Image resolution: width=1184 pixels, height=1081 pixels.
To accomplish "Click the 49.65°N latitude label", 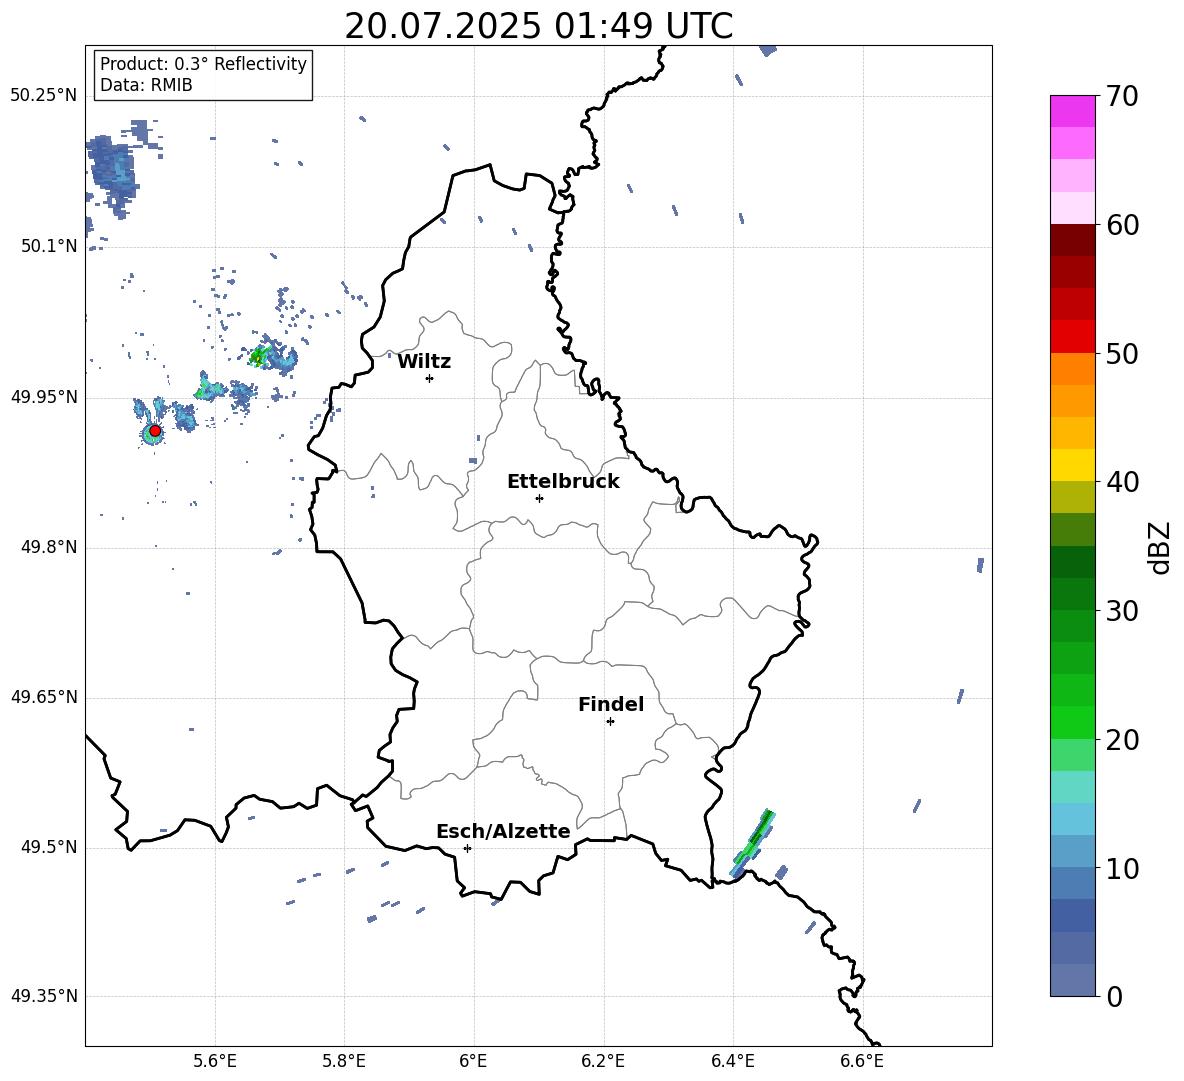I will coord(44,697).
